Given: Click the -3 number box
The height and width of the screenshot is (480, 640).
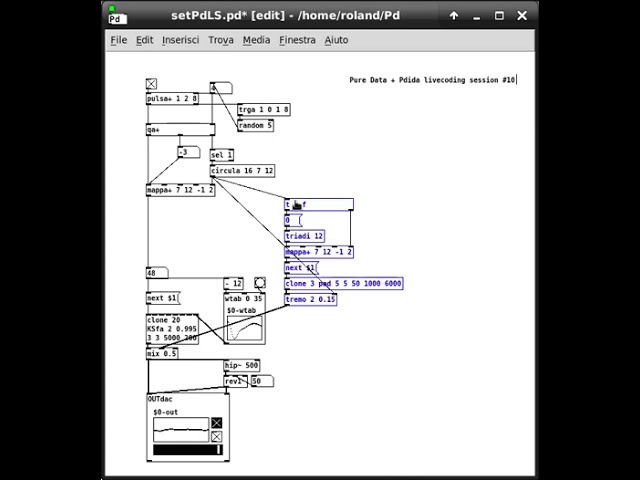Looking at the screenshot, I should (x=189, y=152).
